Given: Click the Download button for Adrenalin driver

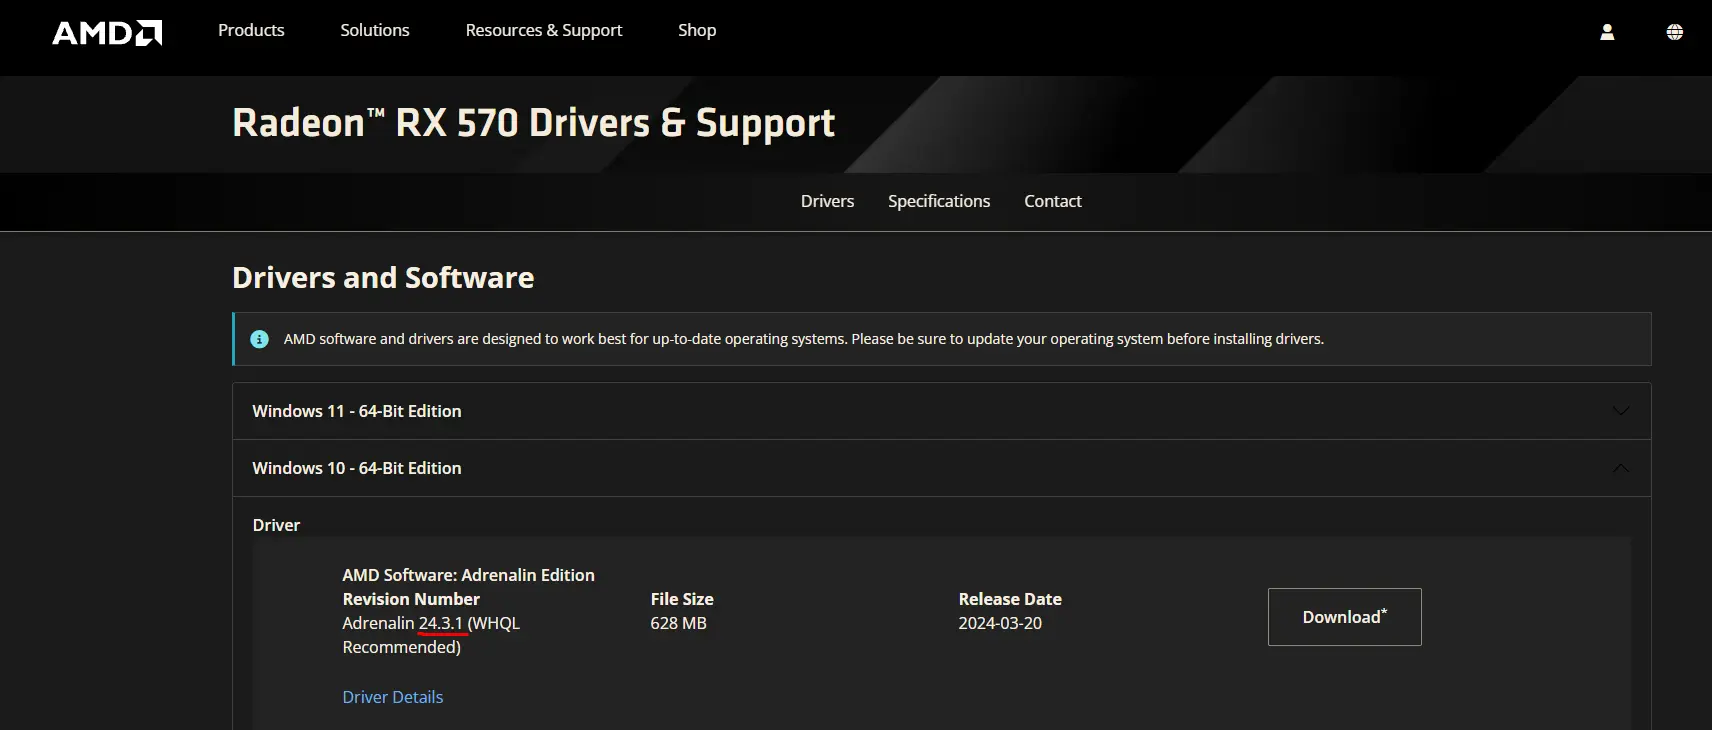Looking at the screenshot, I should [1345, 617].
